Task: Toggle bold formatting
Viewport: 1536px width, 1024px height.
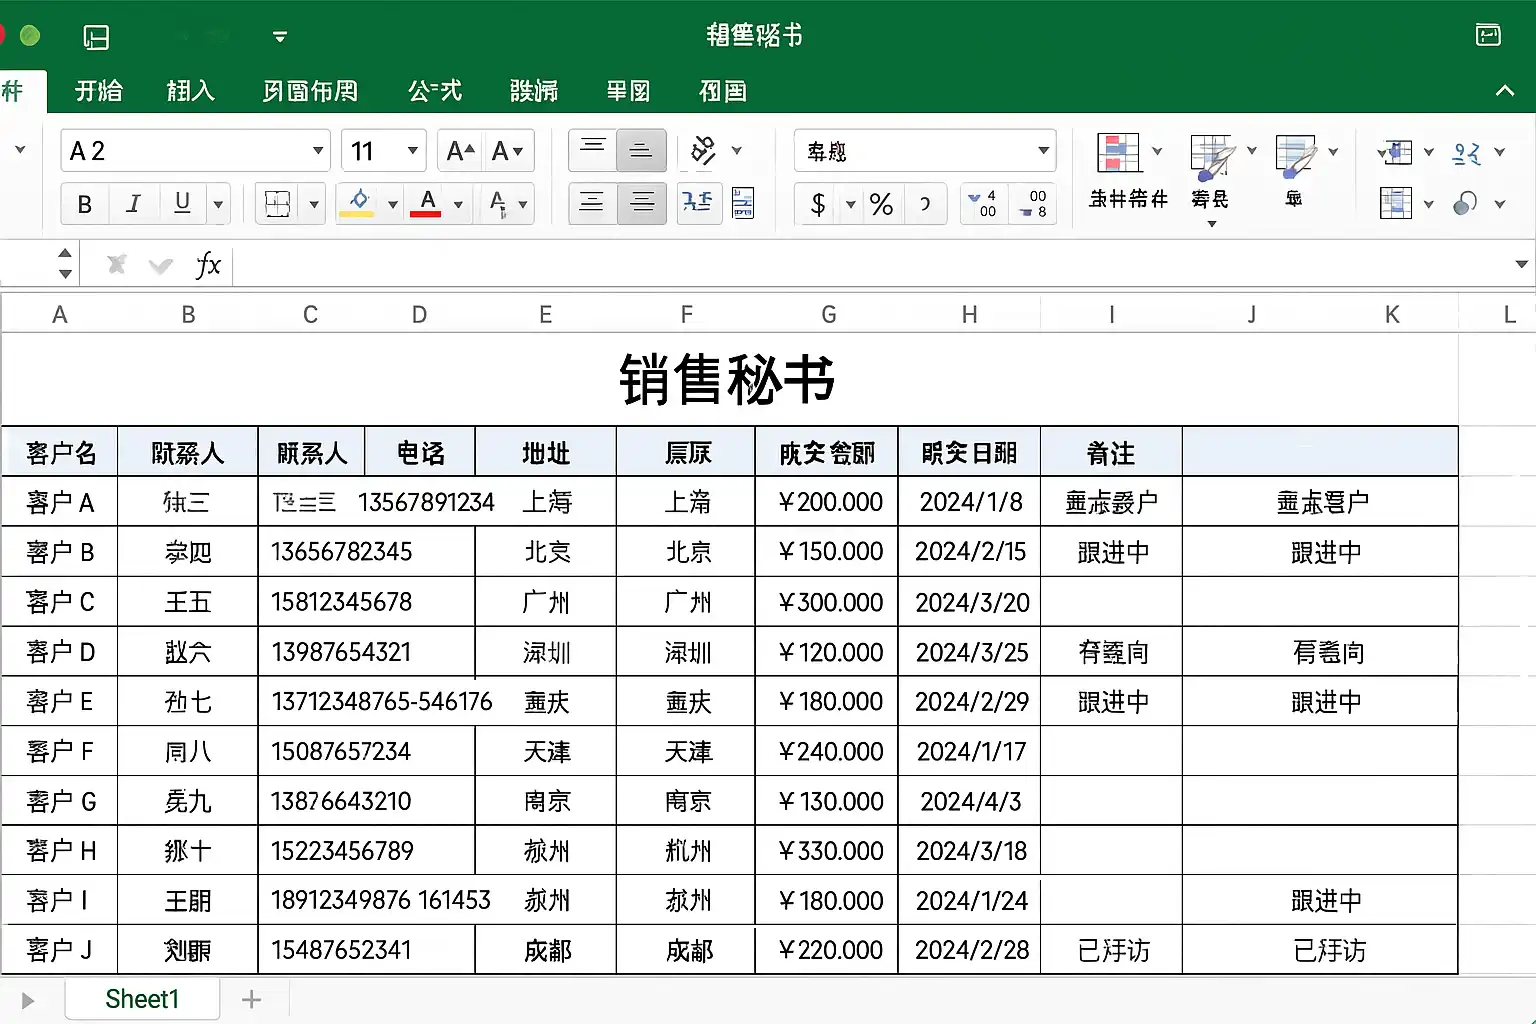Action: tap(85, 204)
